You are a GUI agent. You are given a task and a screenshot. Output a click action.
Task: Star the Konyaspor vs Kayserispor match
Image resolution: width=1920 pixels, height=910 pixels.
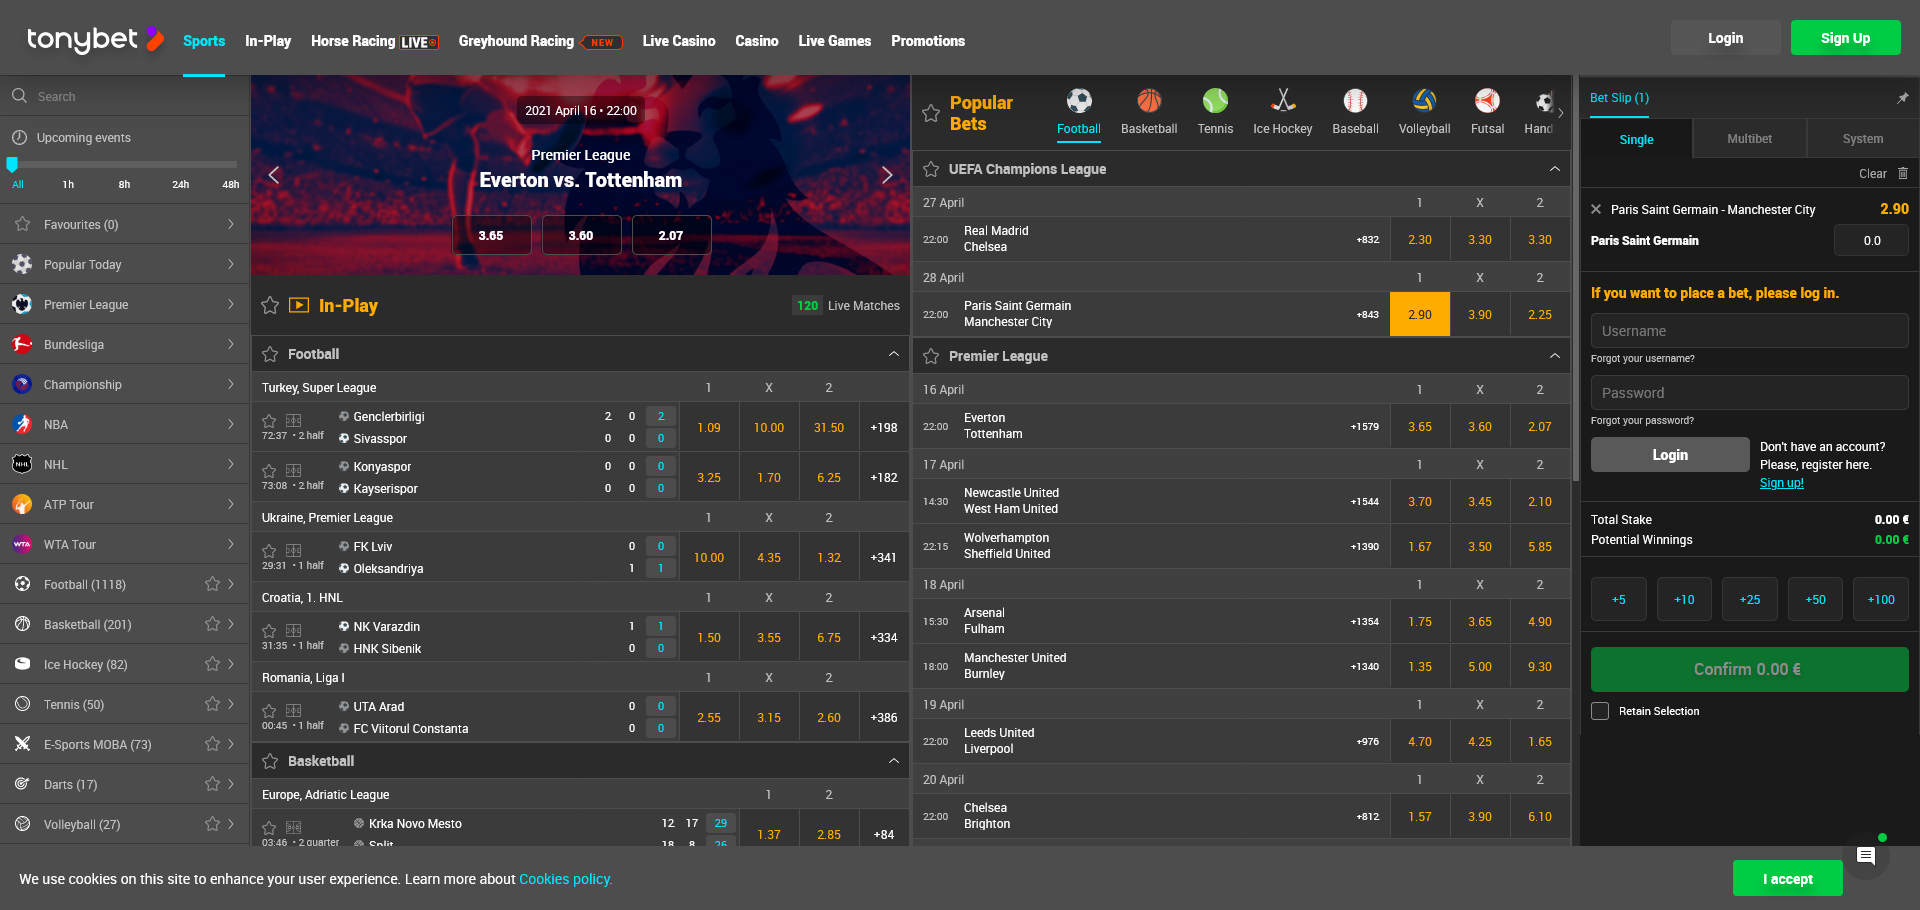pyautogui.click(x=269, y=471)
